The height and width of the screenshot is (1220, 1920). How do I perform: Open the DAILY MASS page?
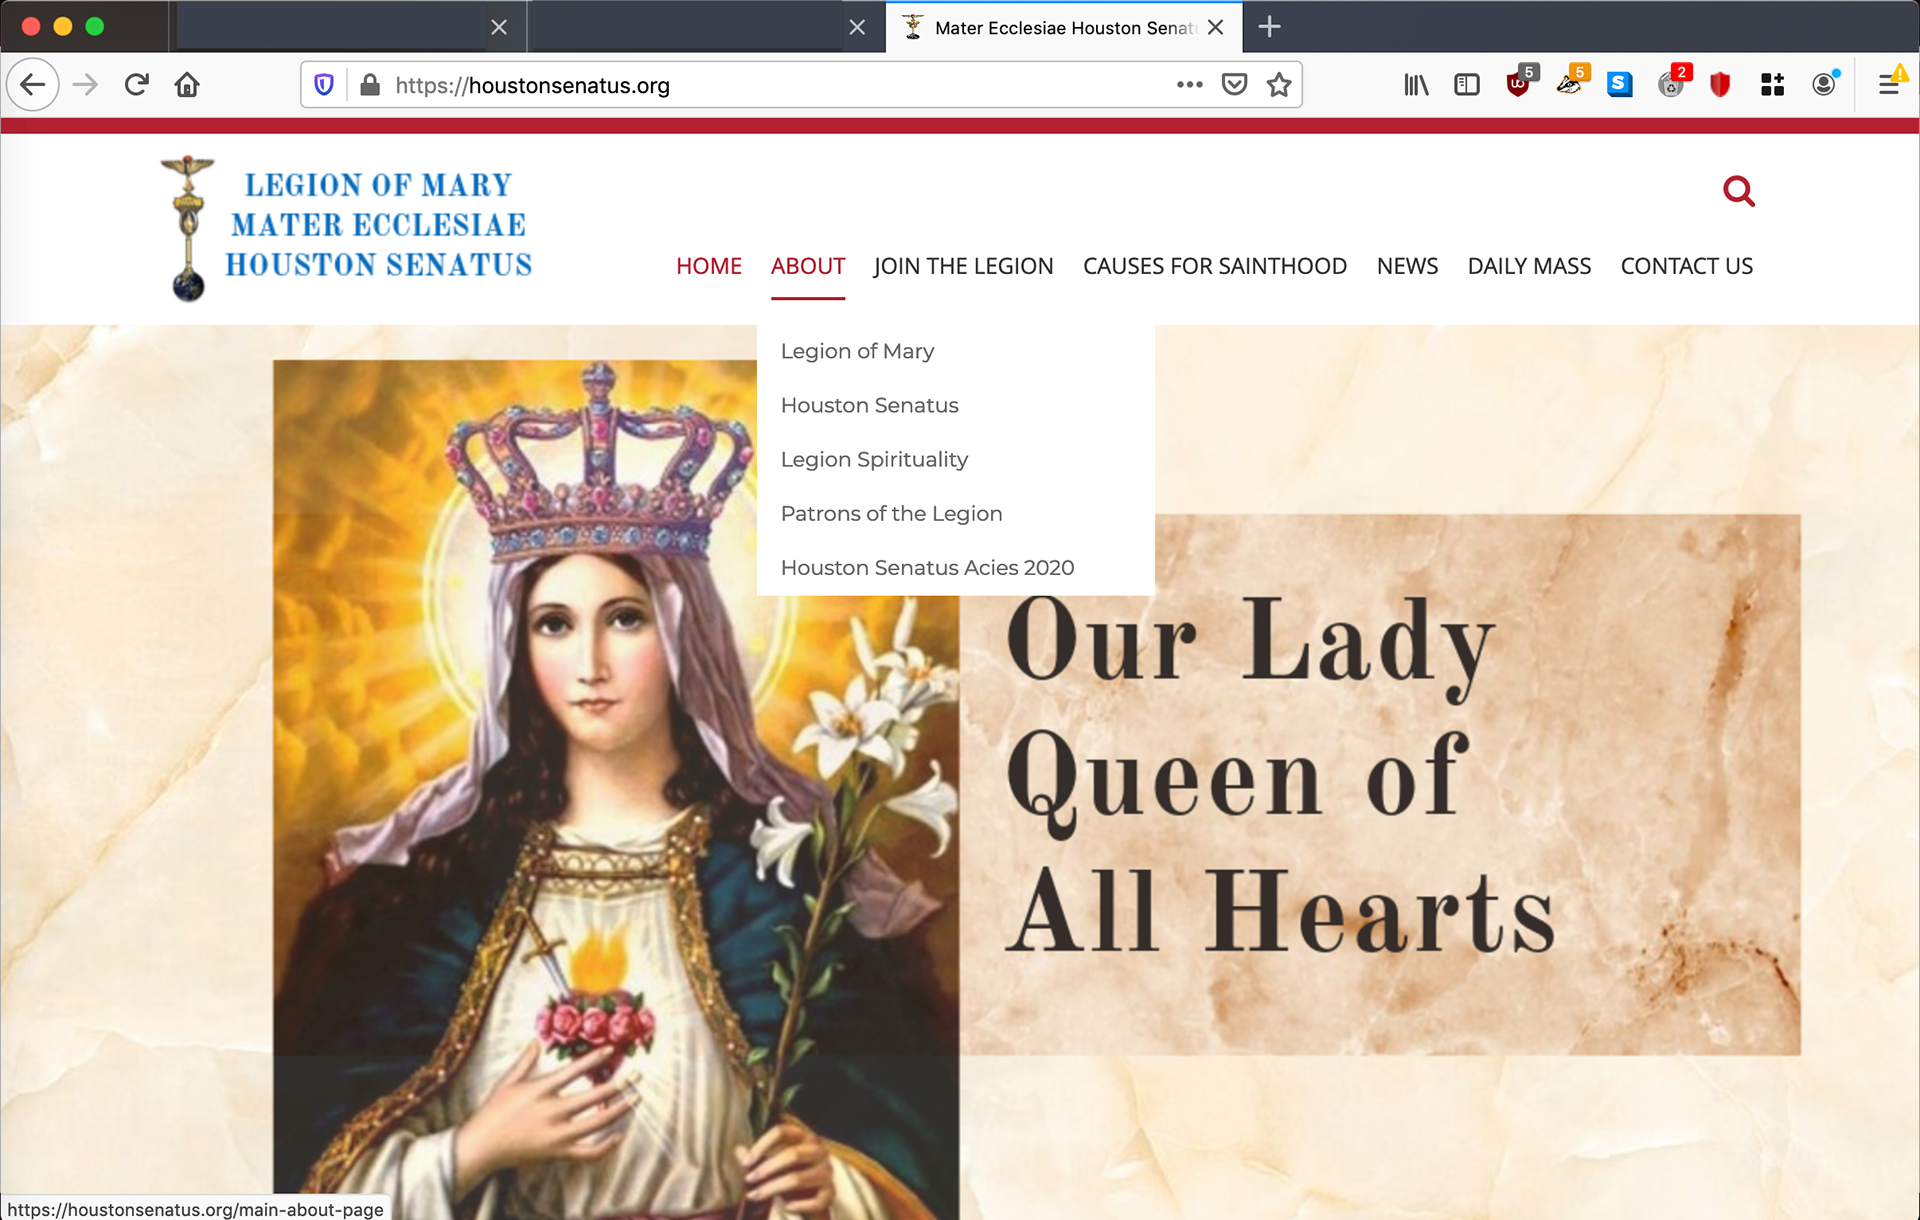(x=1529, y=266)
